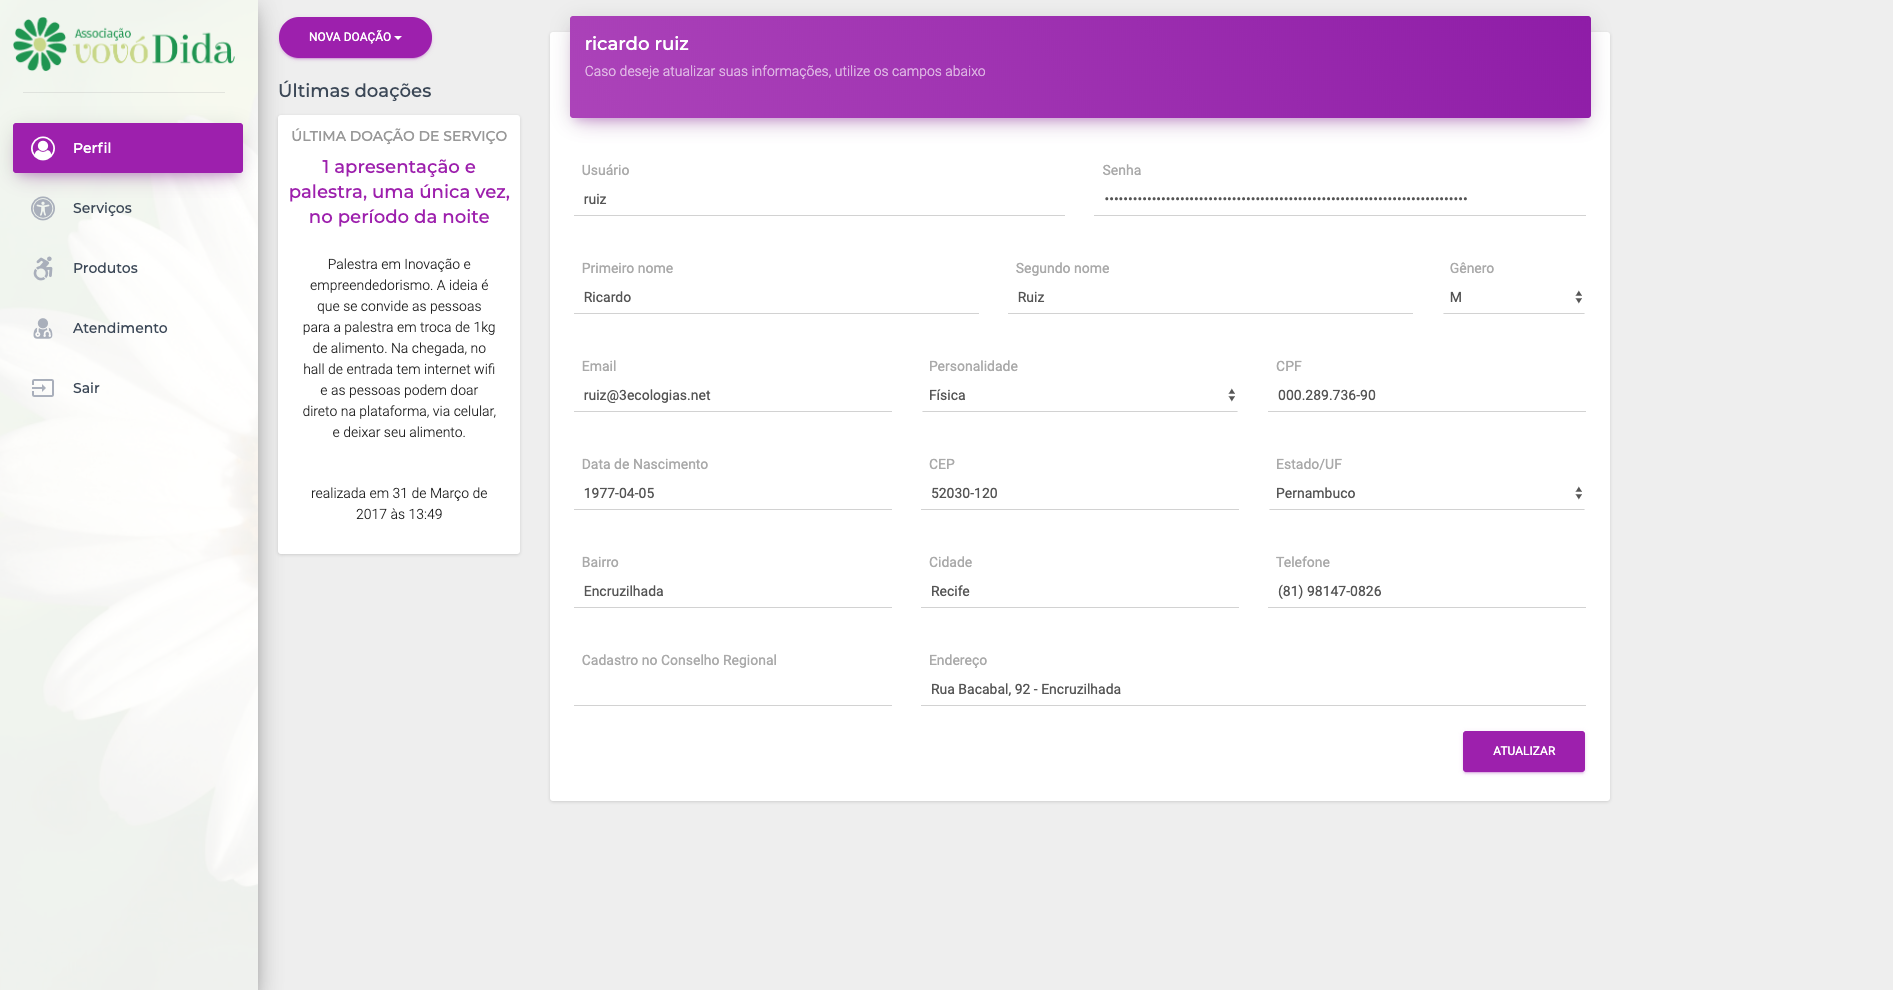Click the Vovó Dida flower logo
The height and width of the screenshot is (990, 1893).
pos(40,44)
